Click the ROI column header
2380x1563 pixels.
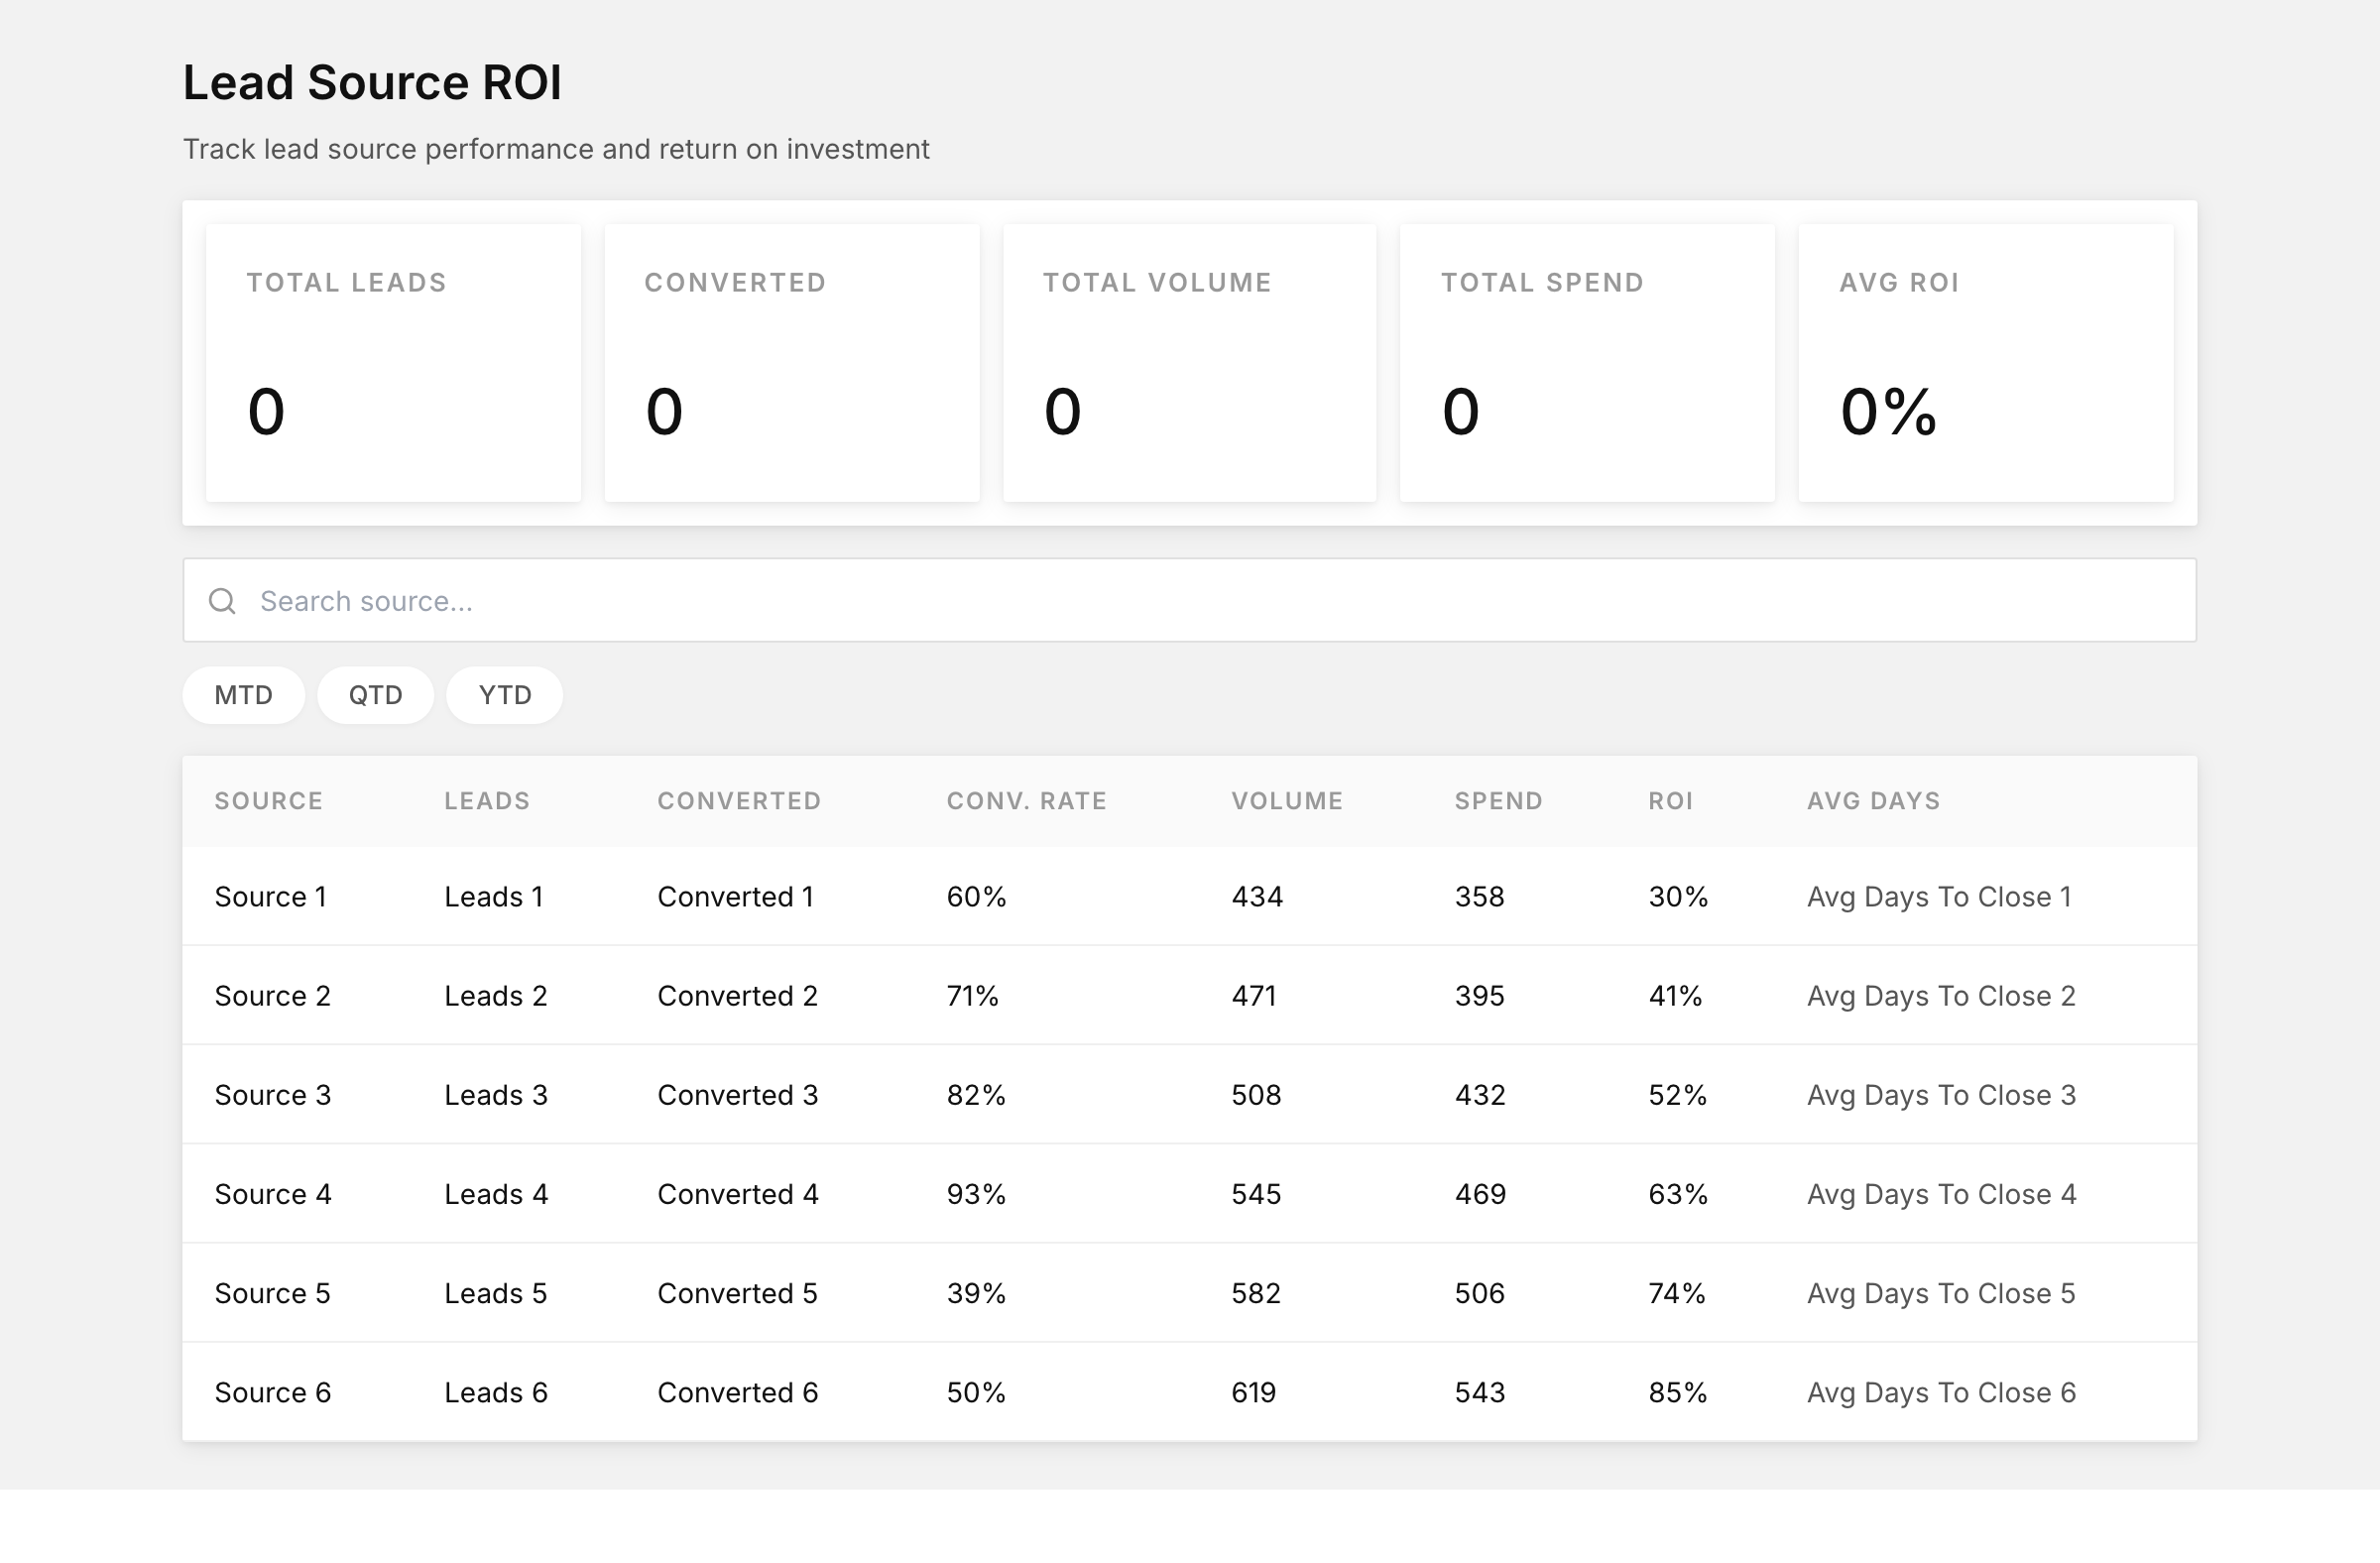[1671, 801]
